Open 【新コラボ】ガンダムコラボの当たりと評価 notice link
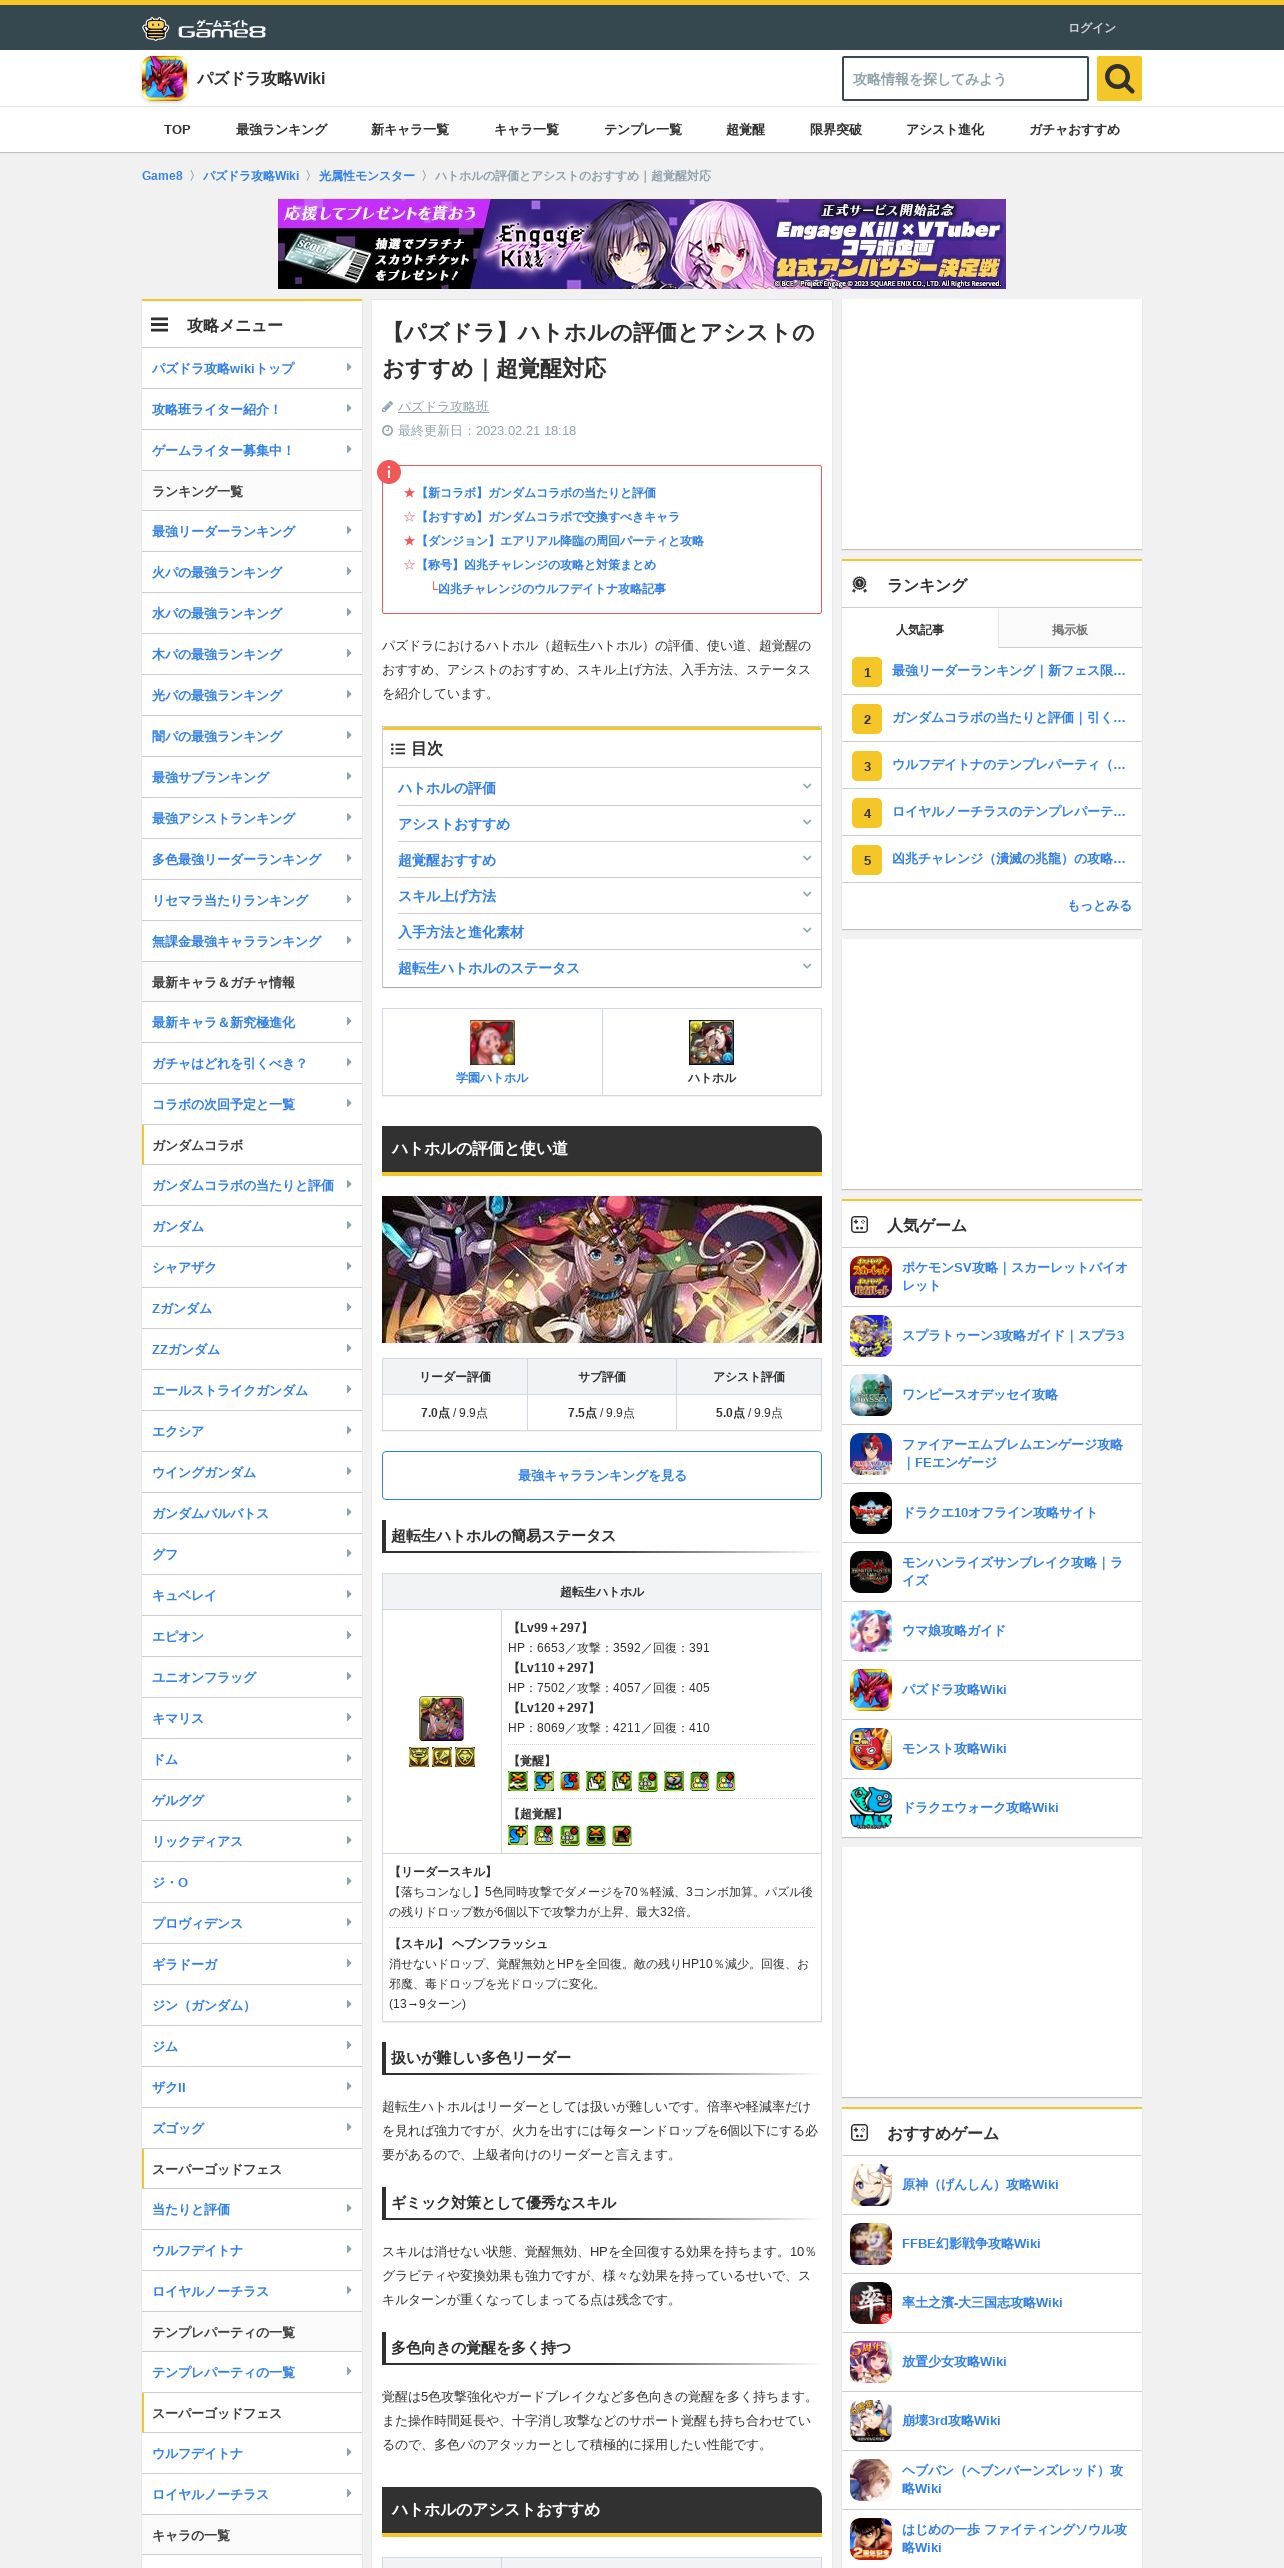 click(536, 493)
